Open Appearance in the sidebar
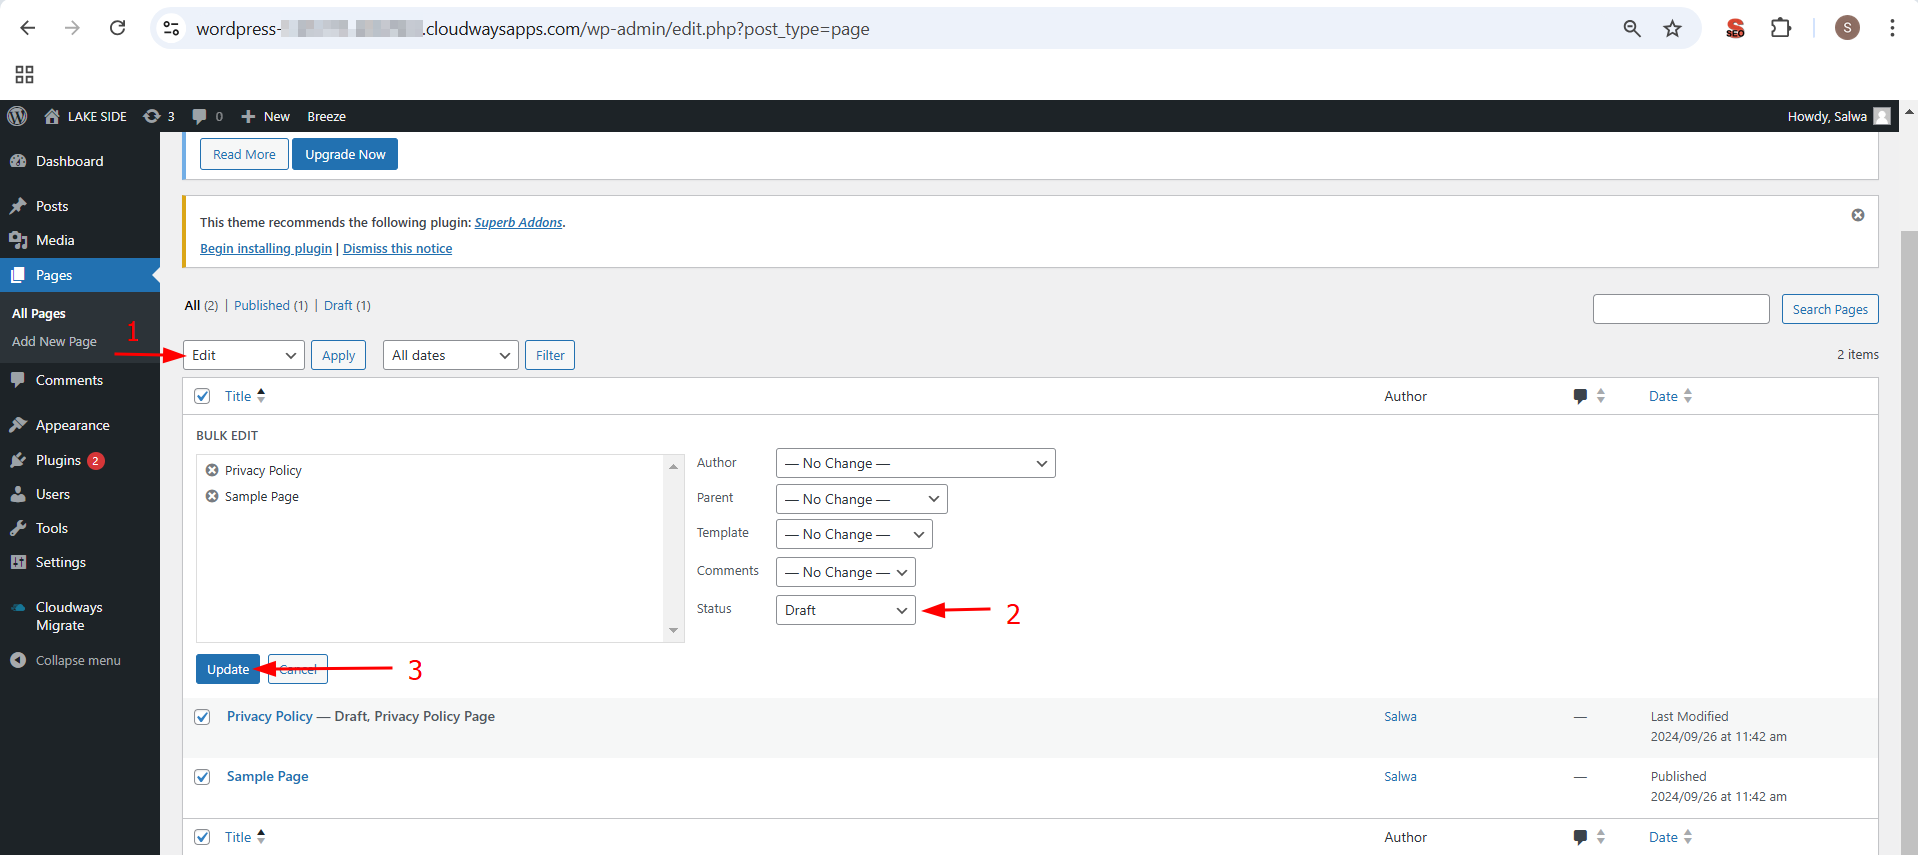 [x=72, y=425]
